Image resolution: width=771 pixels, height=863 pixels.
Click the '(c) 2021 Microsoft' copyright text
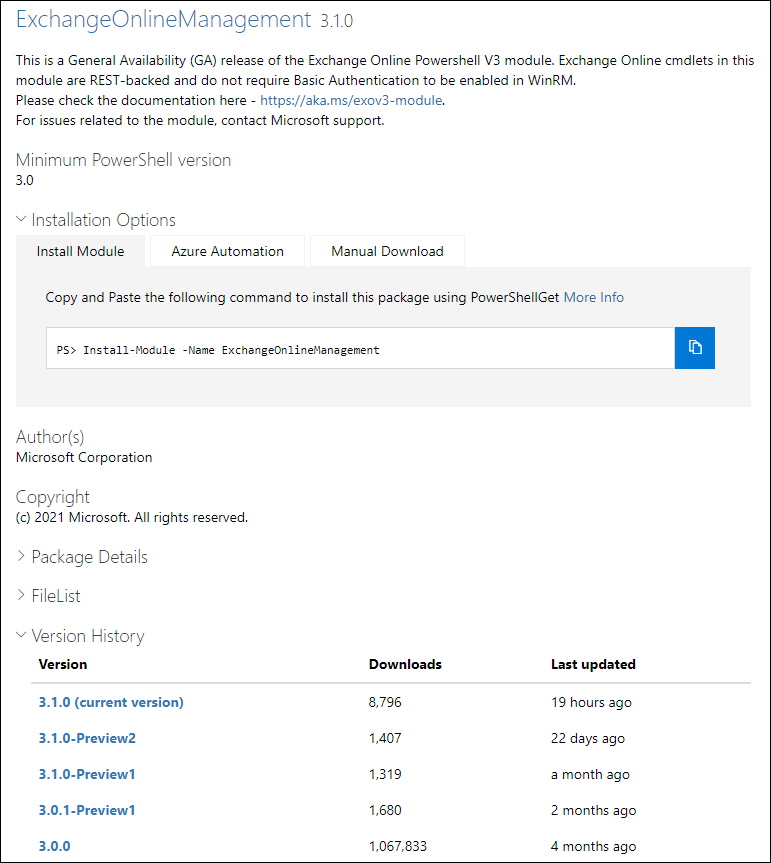pos(132,517)
